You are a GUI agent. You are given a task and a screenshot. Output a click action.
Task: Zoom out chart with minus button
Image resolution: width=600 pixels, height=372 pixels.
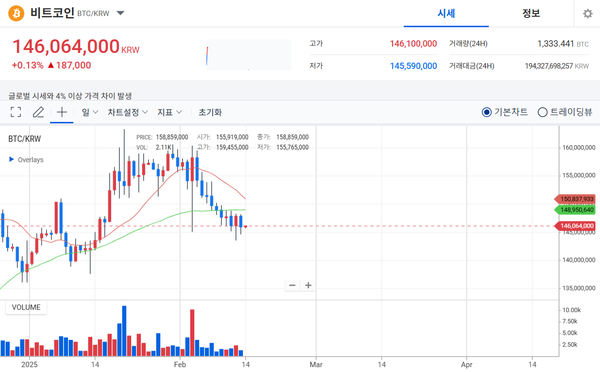tap(292, 286)
